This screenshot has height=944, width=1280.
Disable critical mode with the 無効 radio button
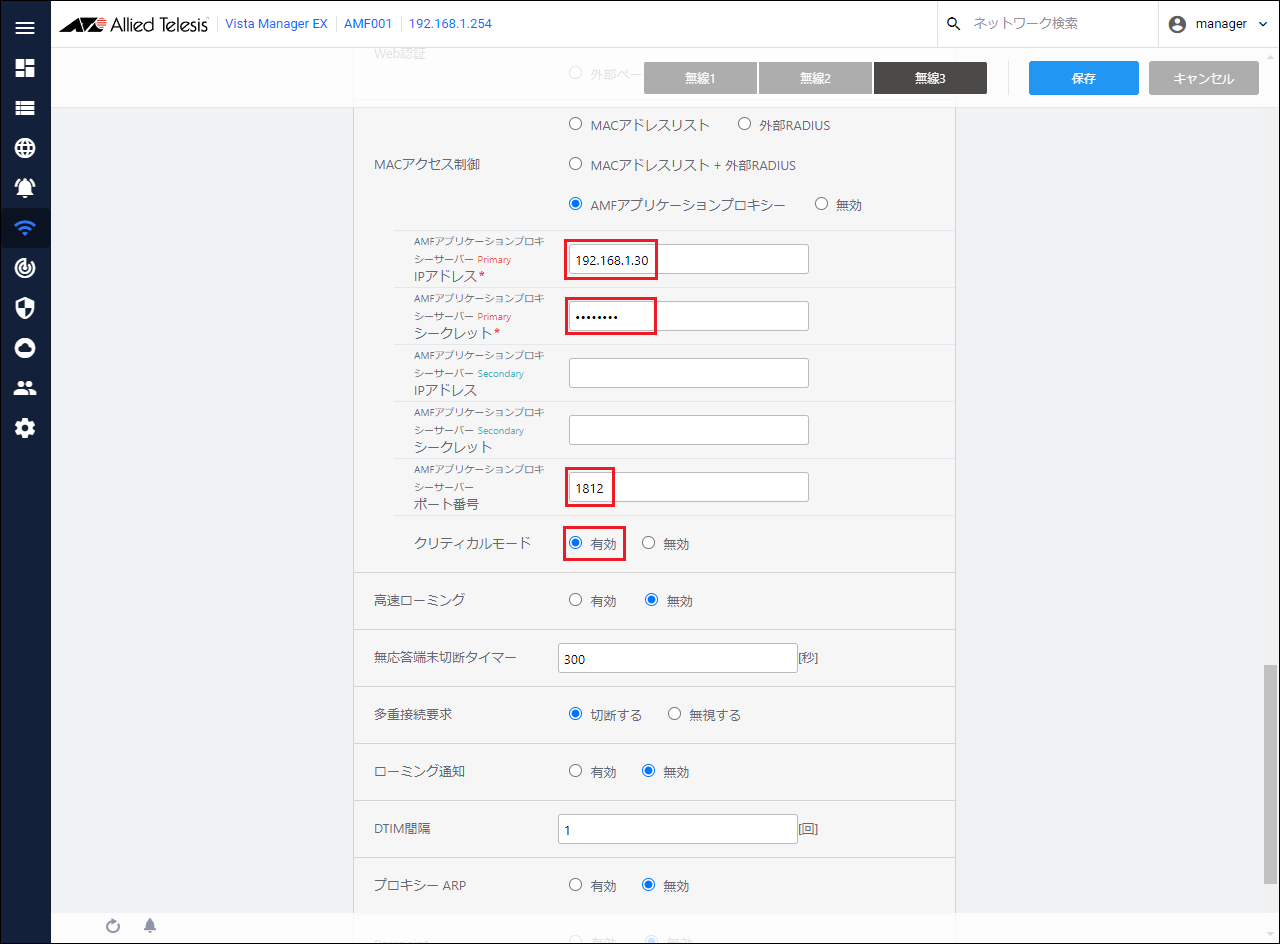[649, 543]
